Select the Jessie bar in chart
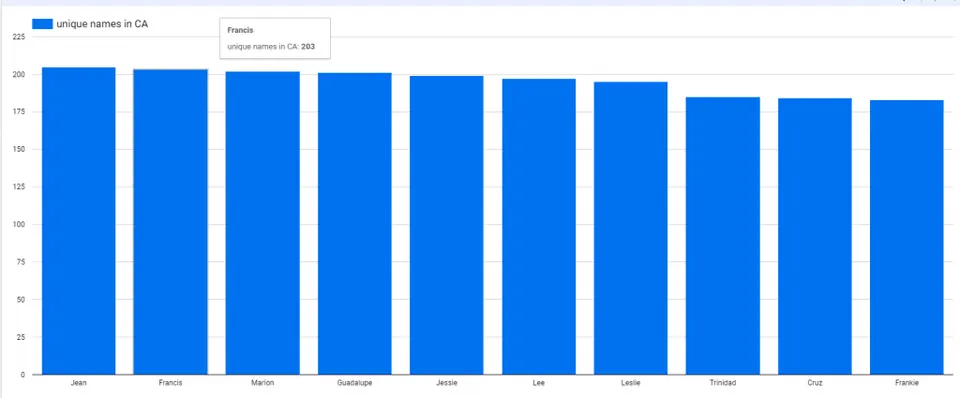The width and height of the screenshot is (960, 398). pyautogui.click(x=446, y=225)
